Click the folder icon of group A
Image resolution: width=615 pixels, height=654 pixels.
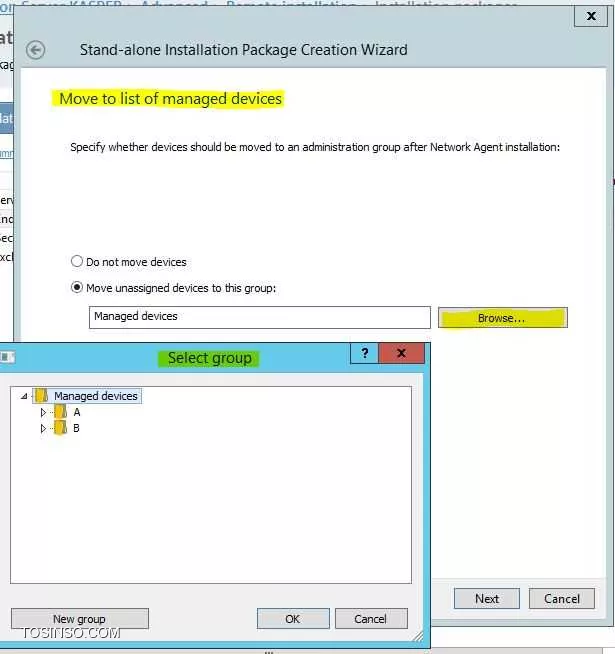coord(60,412)
